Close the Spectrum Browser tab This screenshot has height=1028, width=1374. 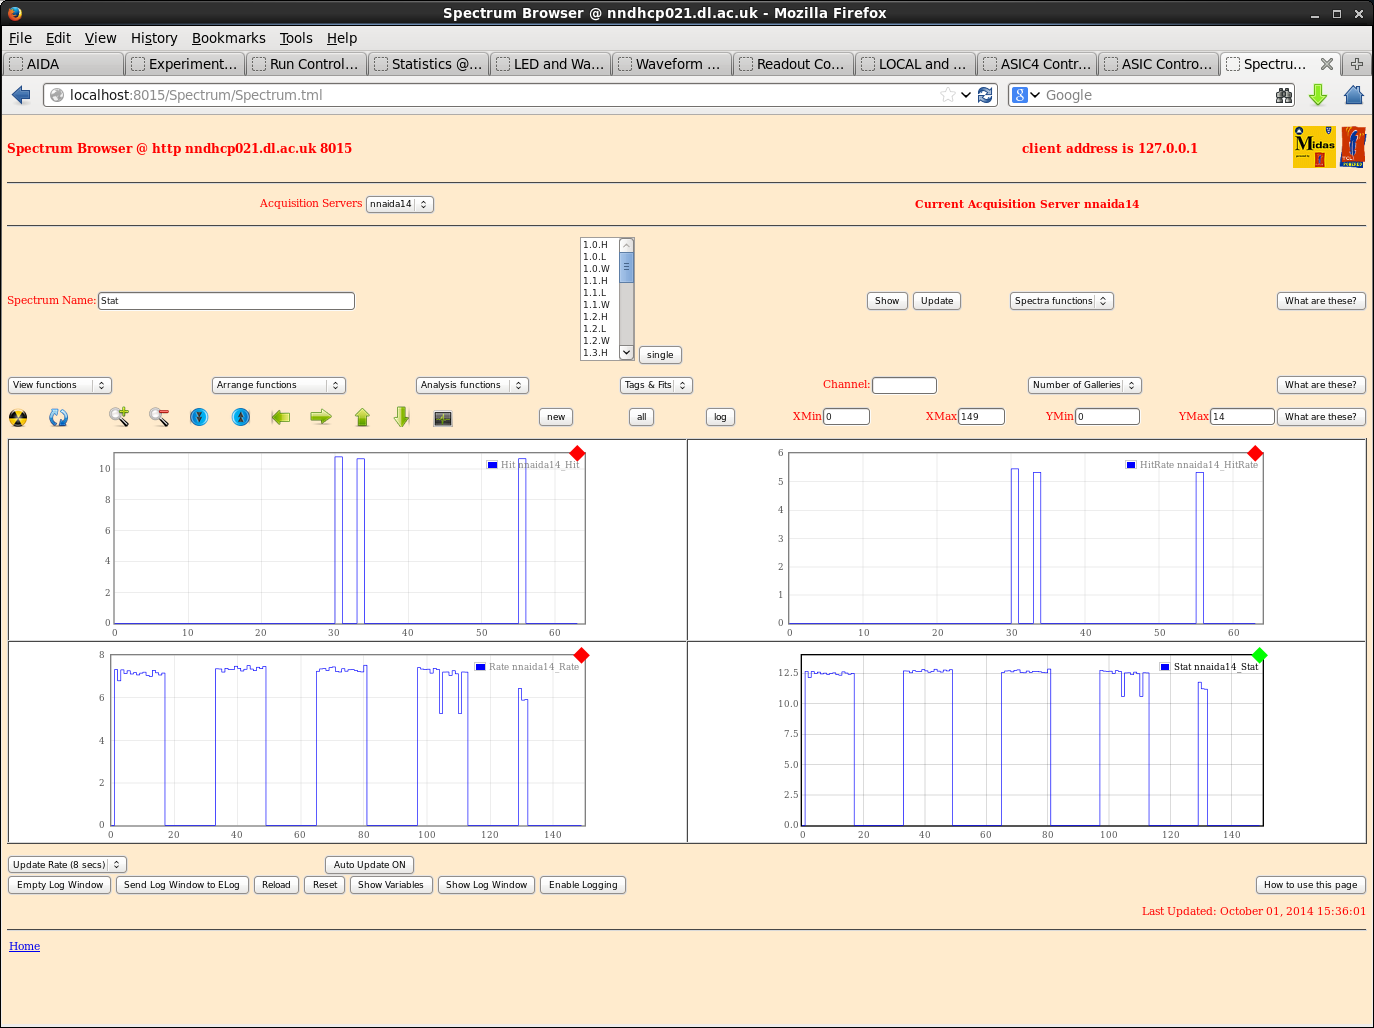coord(1327,64)
